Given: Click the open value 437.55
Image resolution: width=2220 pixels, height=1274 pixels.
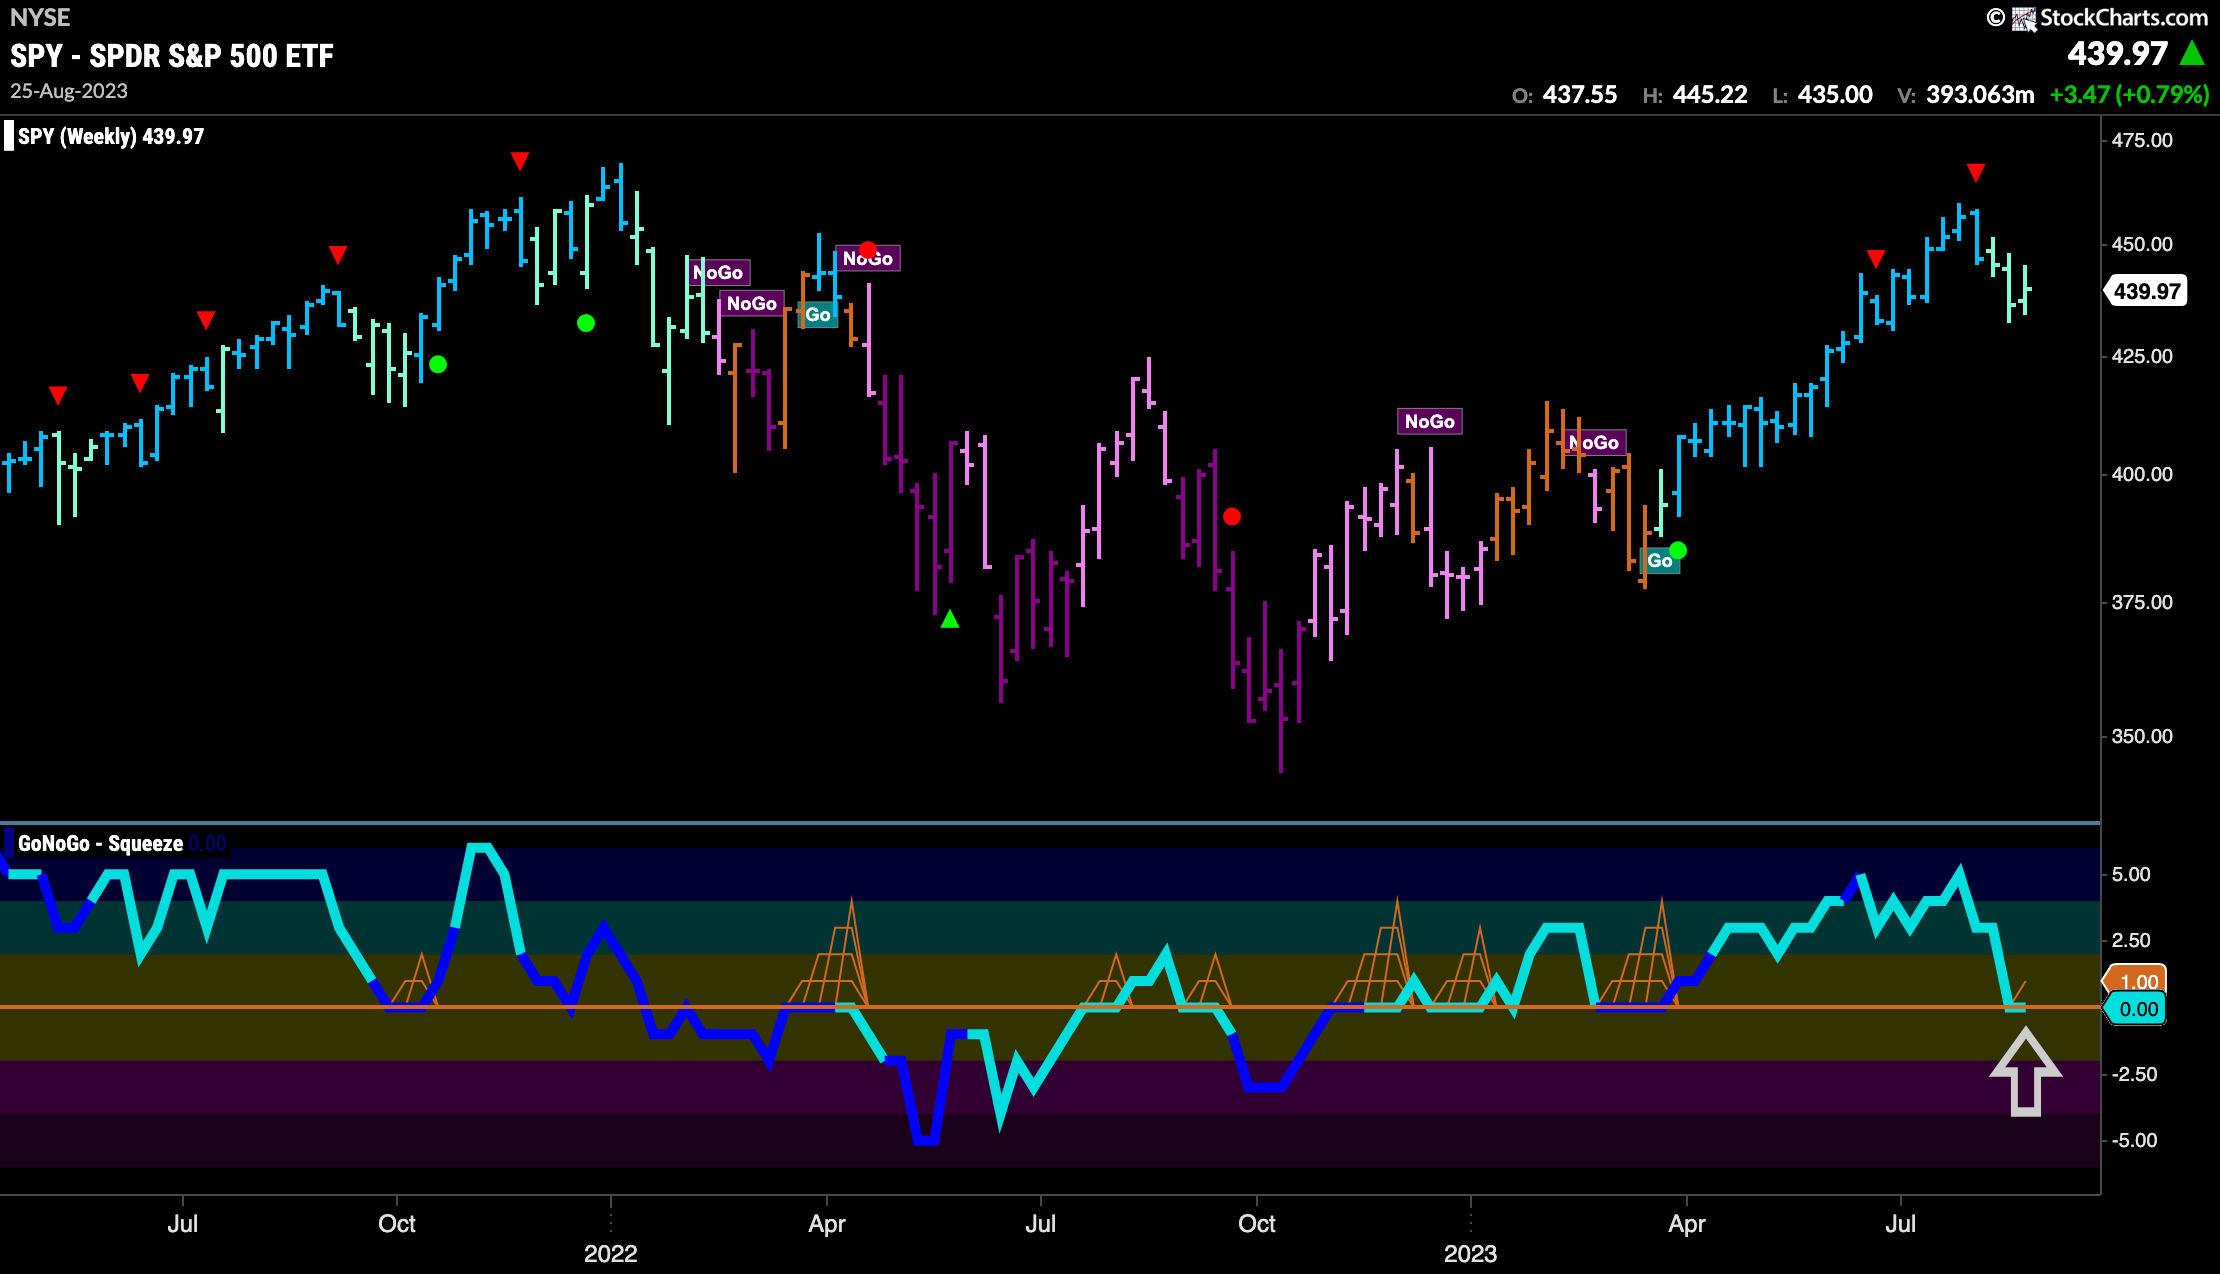Looking at the screenshot, I should [1580, 95].
